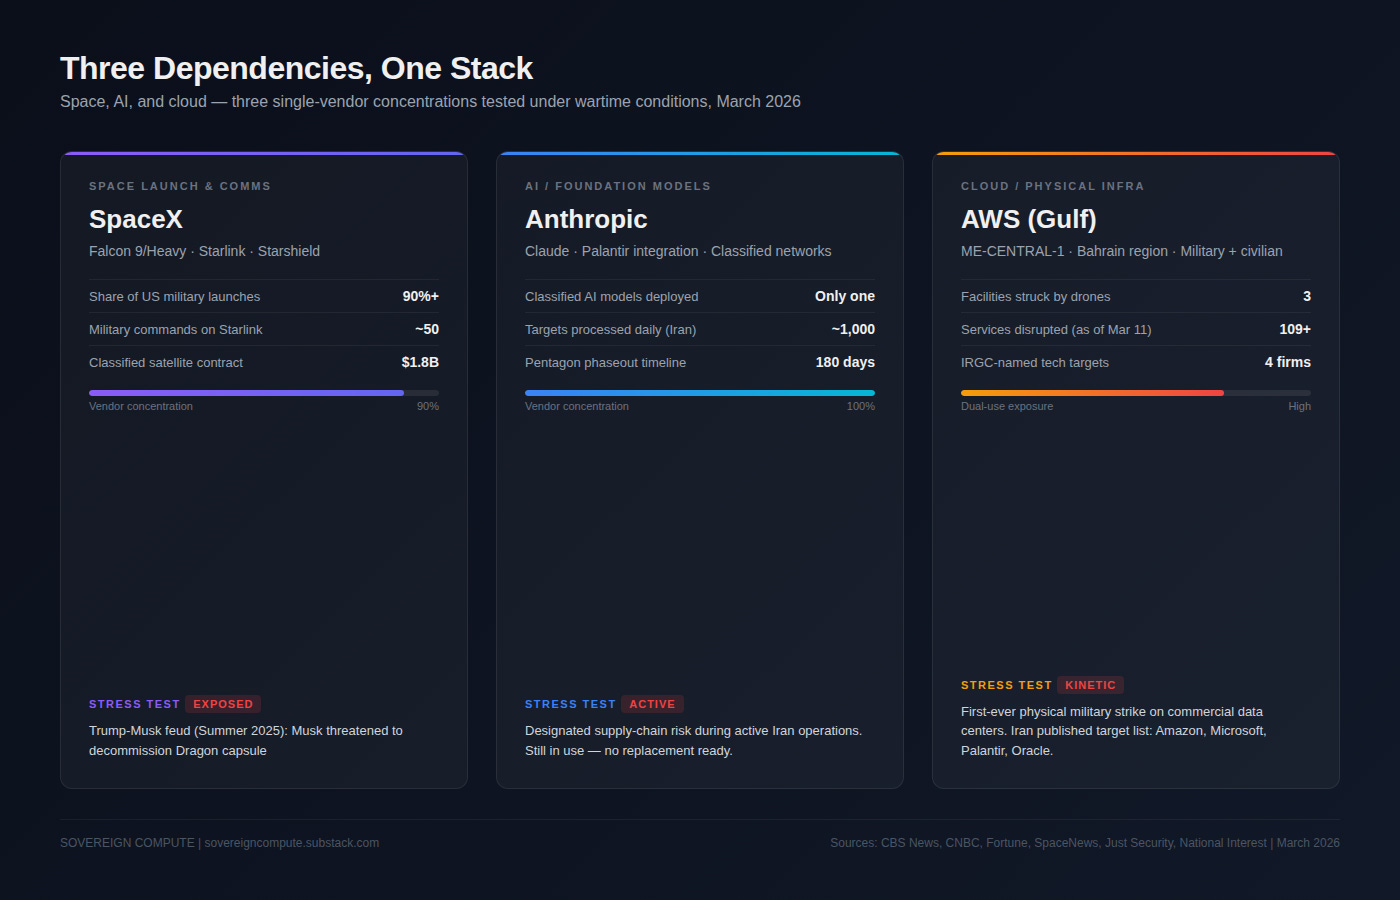Click the red KINETIC badge

[1090, 685]
